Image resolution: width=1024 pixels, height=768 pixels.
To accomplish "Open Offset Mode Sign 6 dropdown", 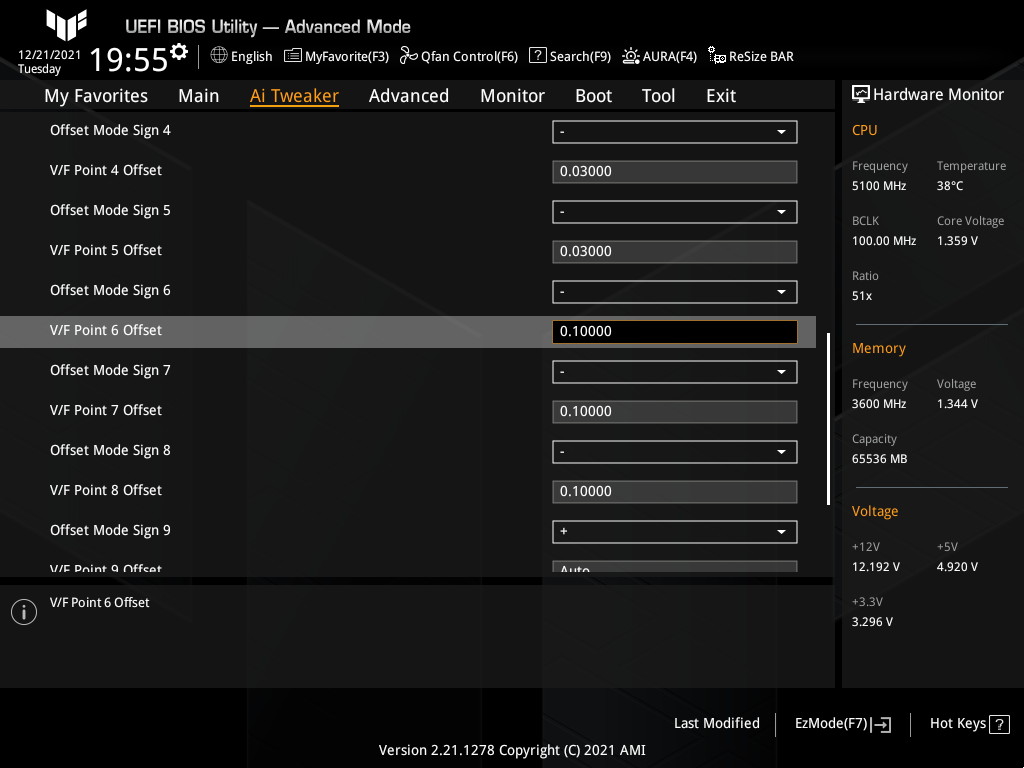I will tap(675, 292).
